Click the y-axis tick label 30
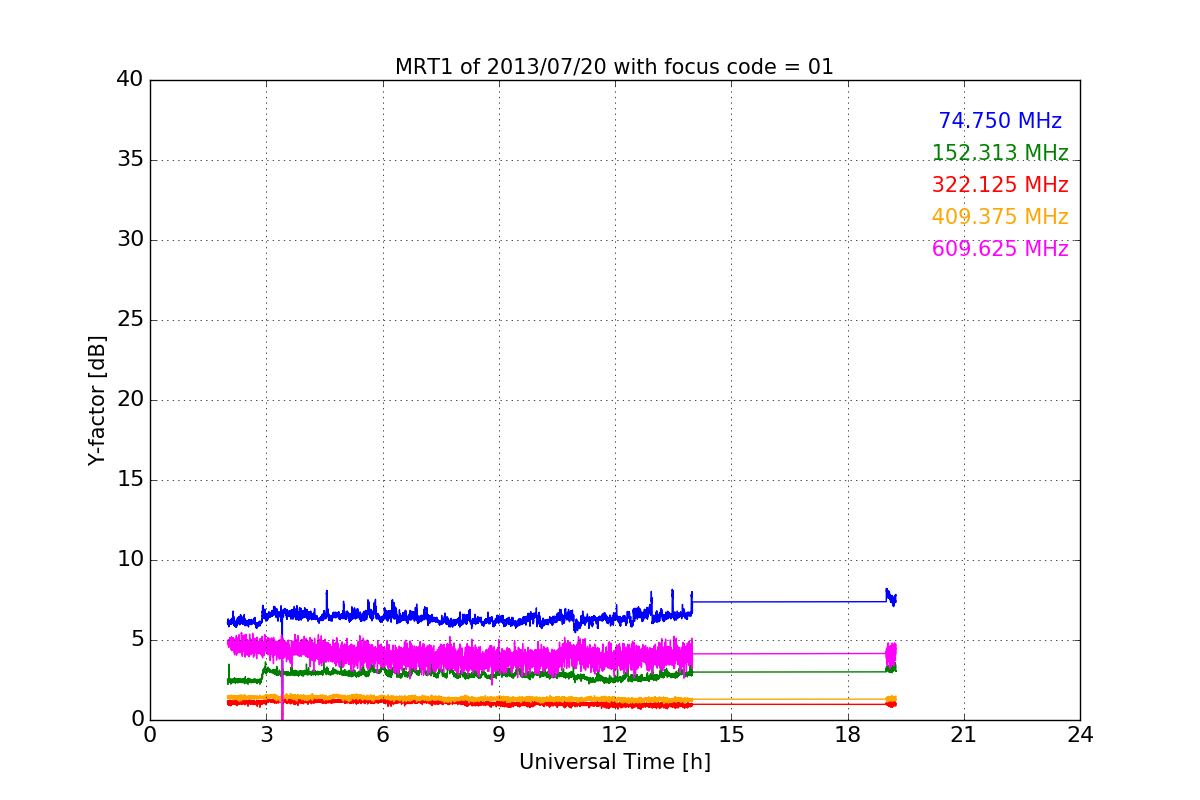 (x=130, y=240)
